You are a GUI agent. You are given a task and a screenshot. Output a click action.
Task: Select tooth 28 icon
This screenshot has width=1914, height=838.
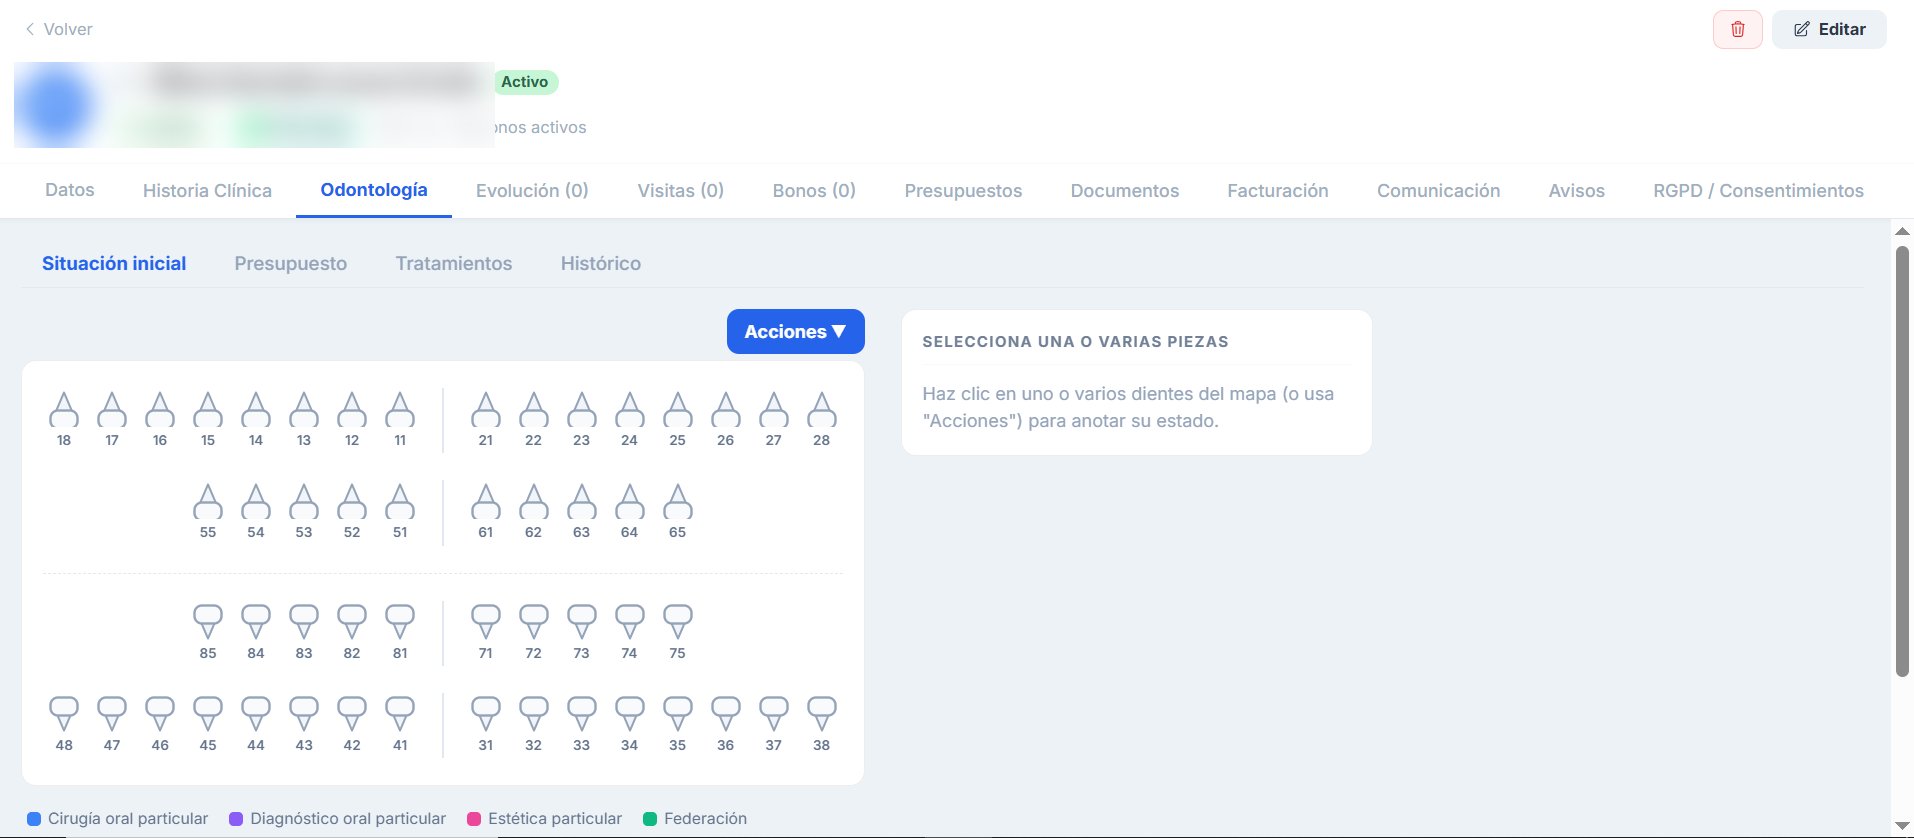[x=822, y=410]
